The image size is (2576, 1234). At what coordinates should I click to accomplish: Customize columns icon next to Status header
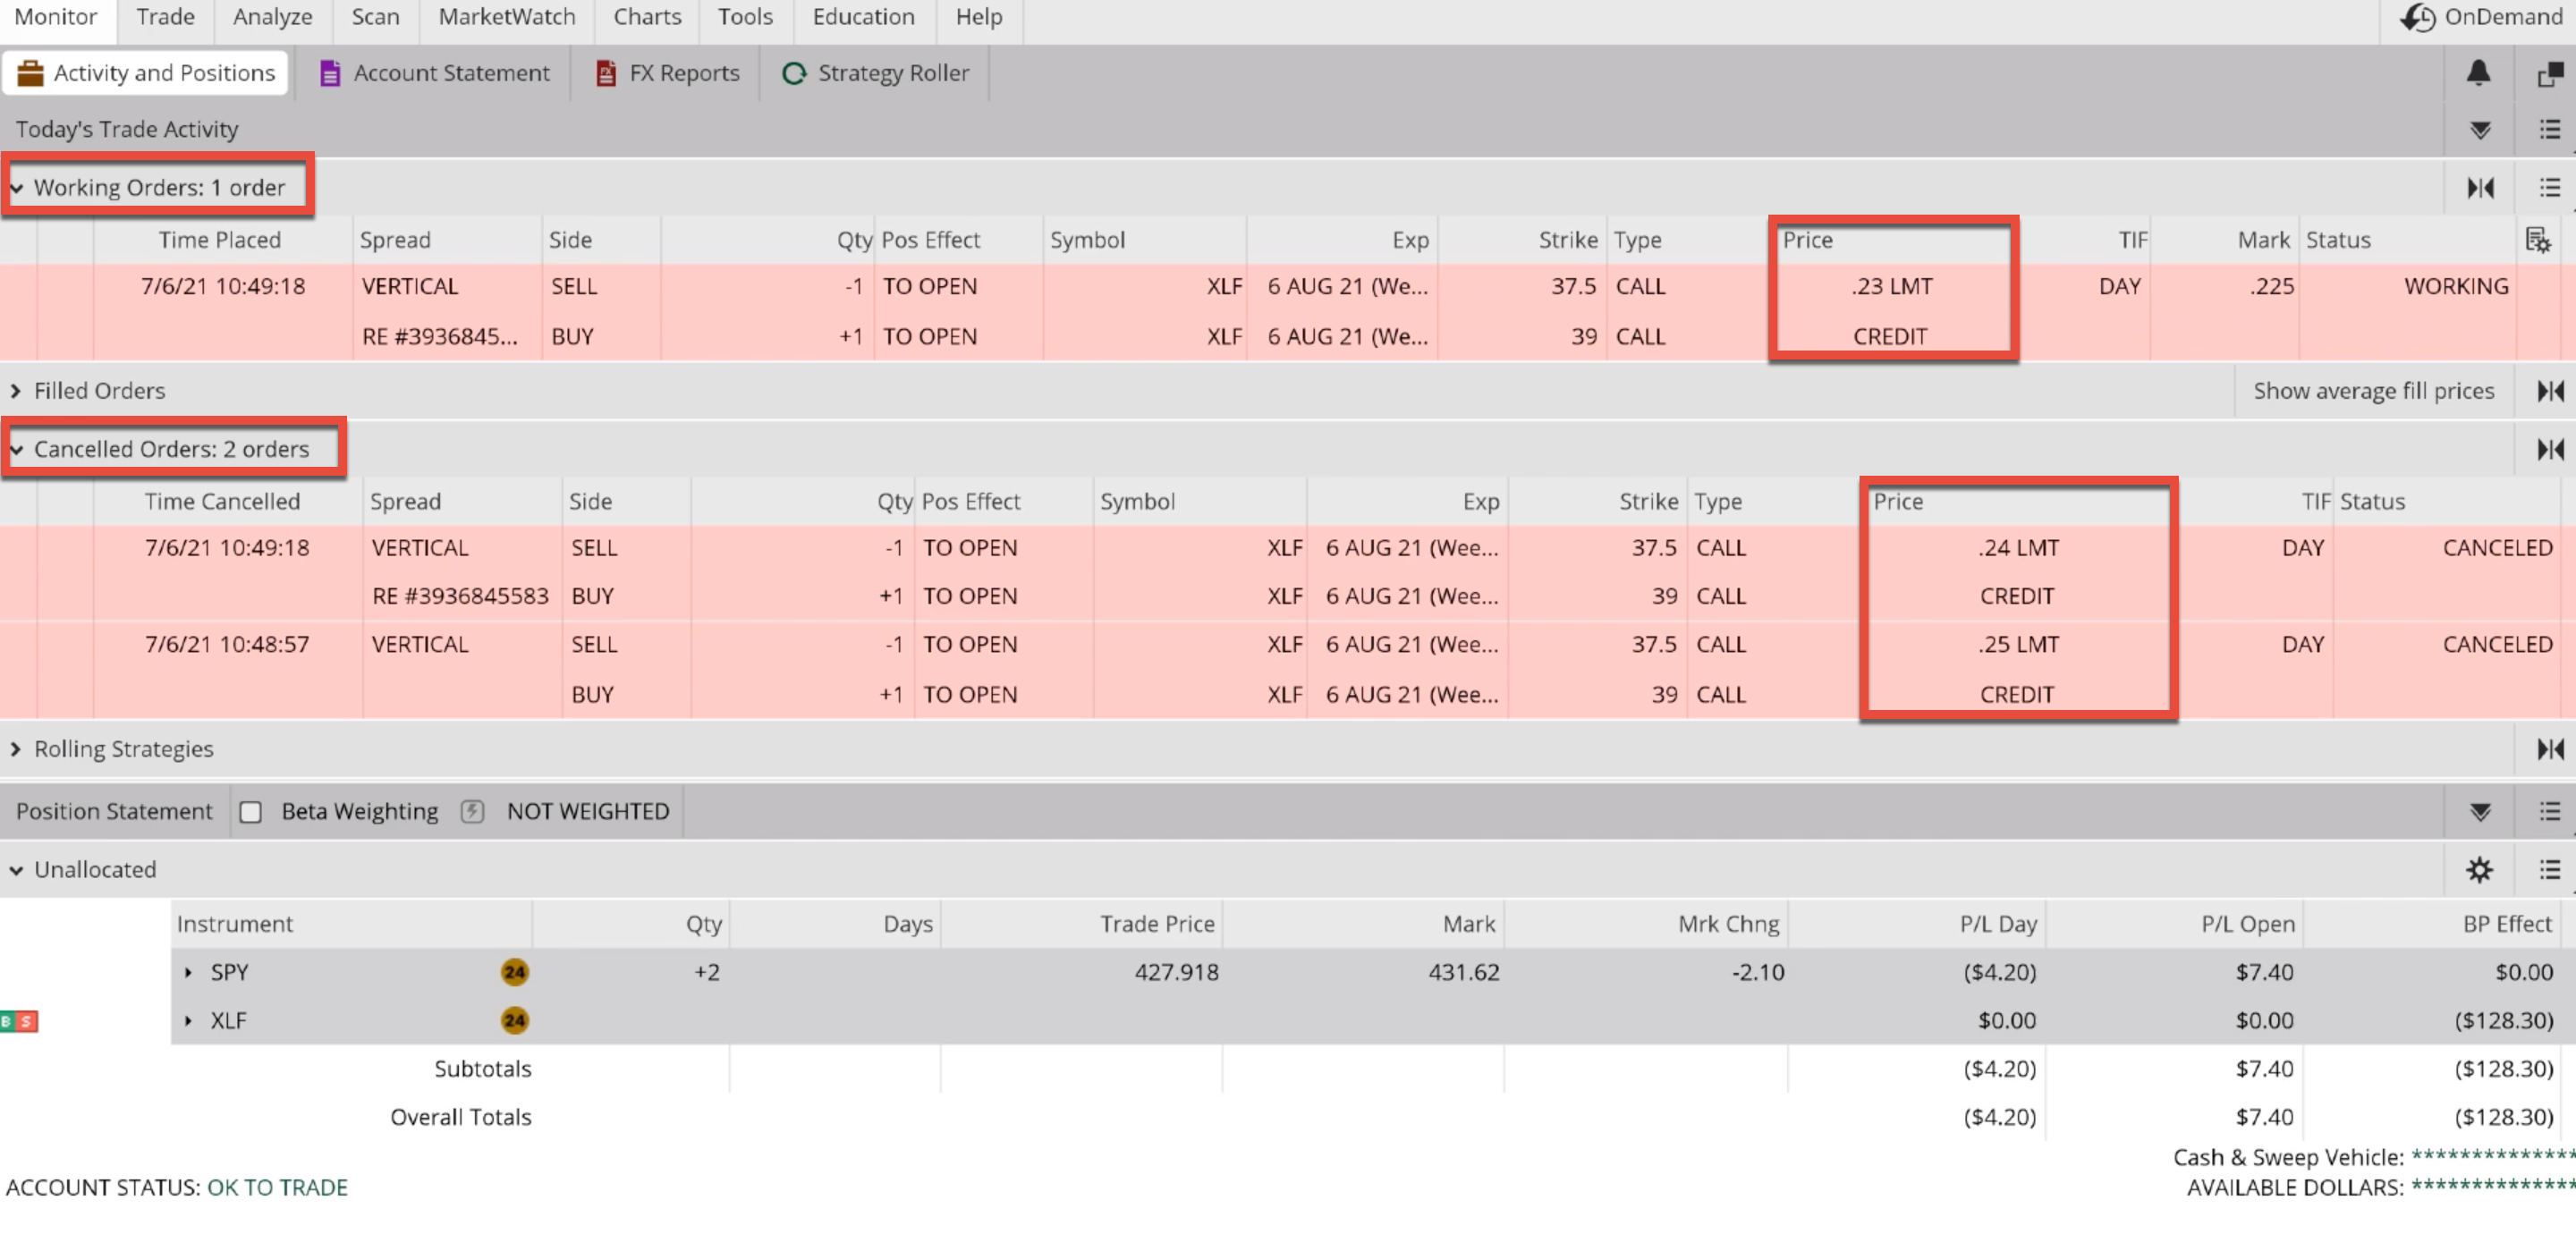(x=2538, y=241)
